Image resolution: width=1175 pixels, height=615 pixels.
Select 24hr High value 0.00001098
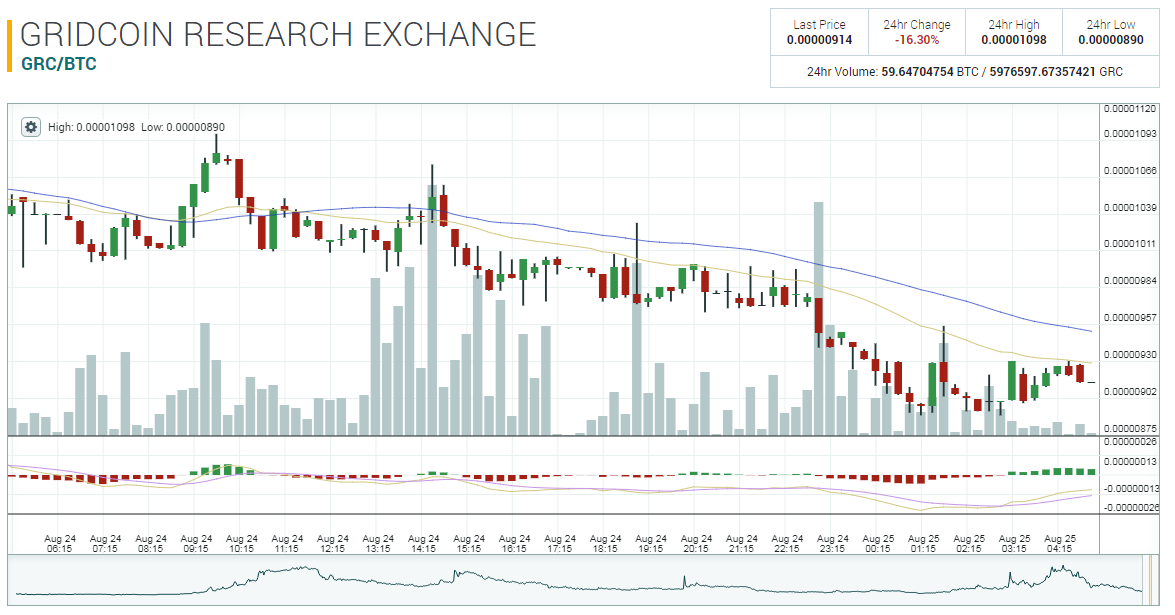1014,40
